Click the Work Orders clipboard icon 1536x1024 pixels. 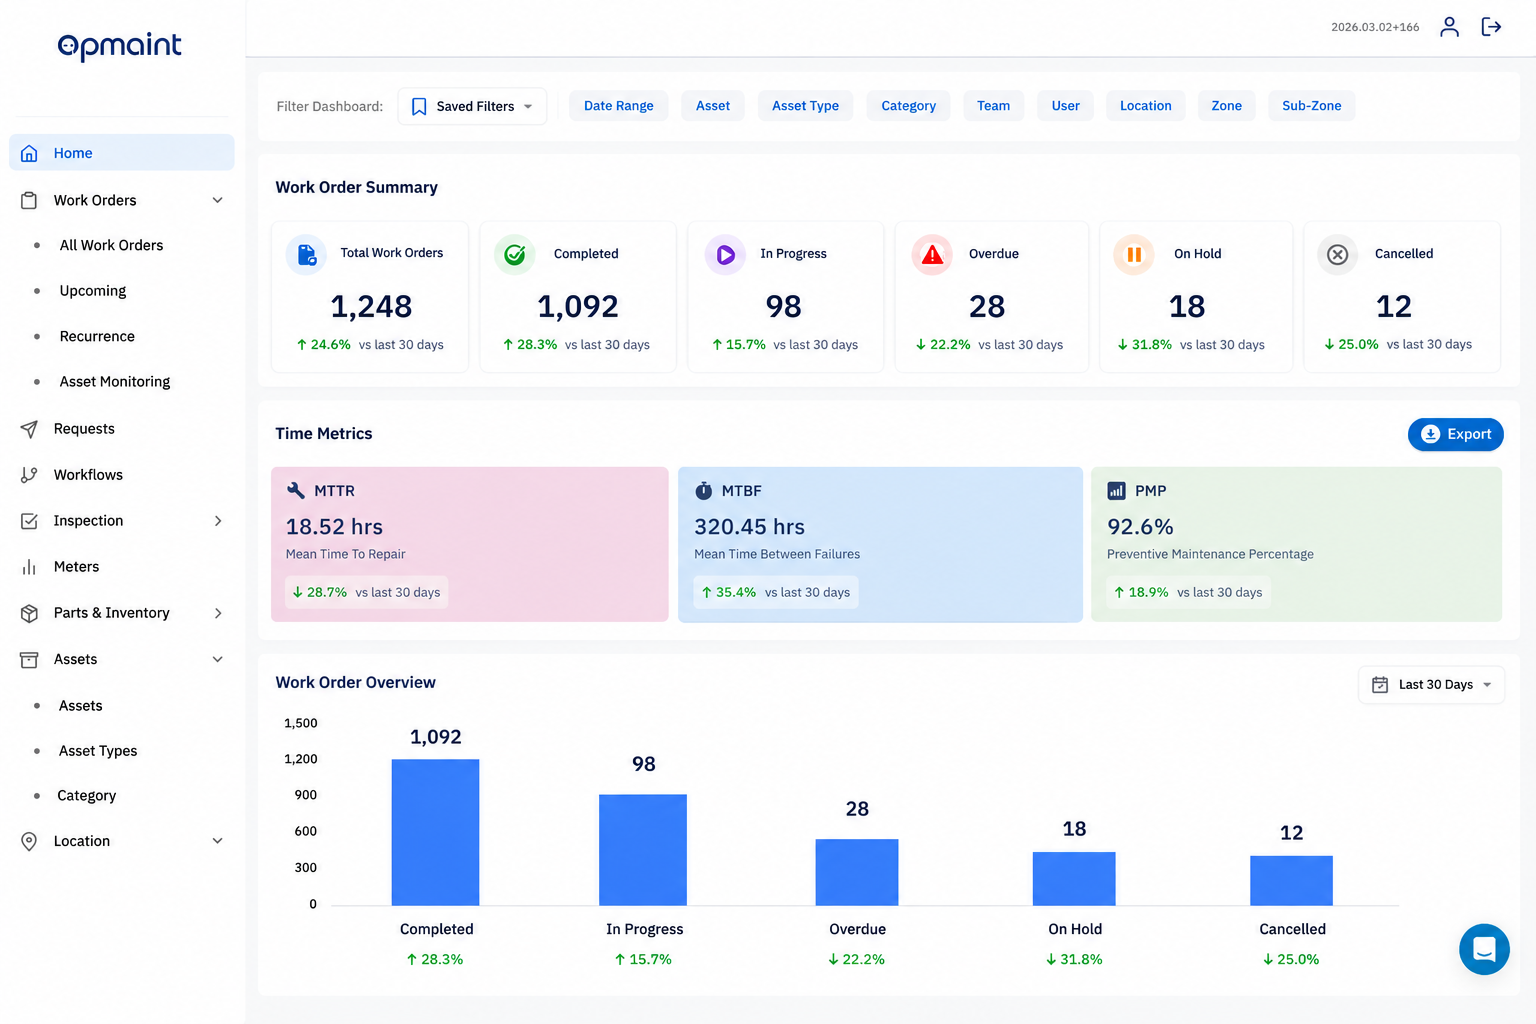coord(29,200)
